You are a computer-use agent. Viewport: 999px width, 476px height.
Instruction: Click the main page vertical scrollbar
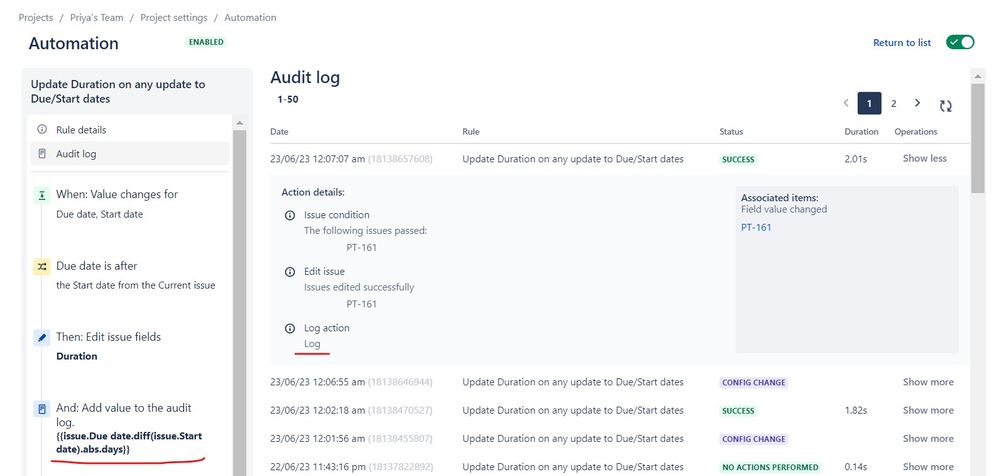977,138
